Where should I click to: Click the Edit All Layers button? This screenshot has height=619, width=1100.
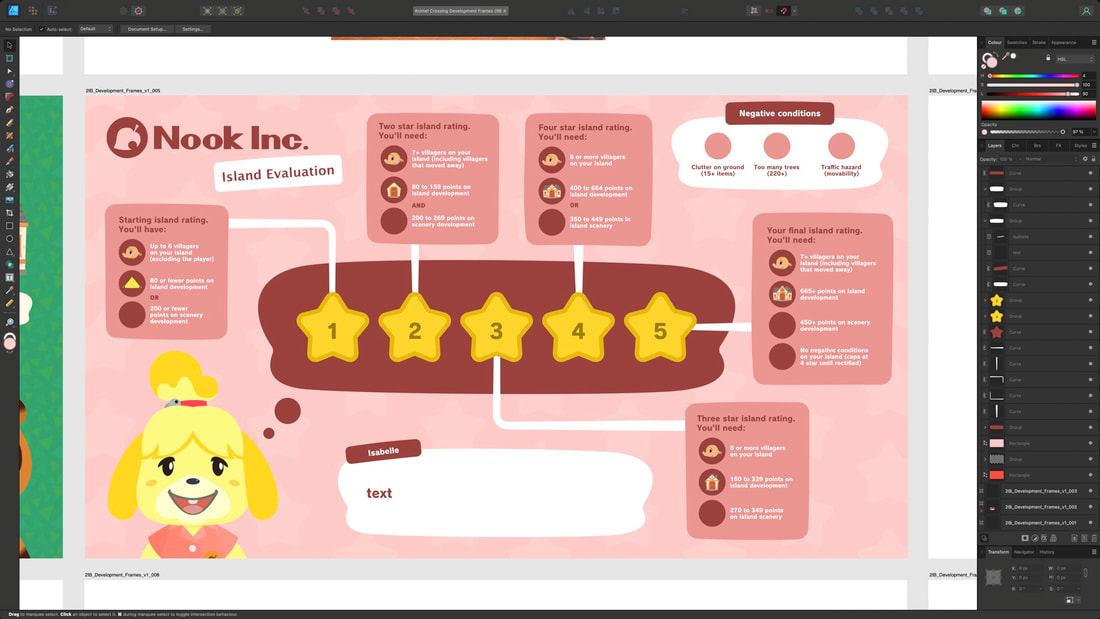click(x=984, y=538)
